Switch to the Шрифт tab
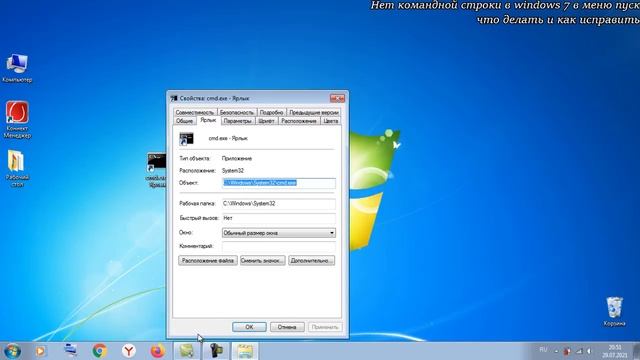 coord(267,121)
